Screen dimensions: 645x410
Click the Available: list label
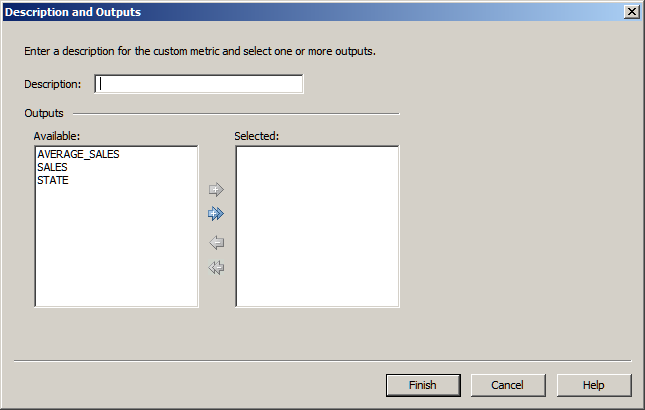tap(56, 135)
